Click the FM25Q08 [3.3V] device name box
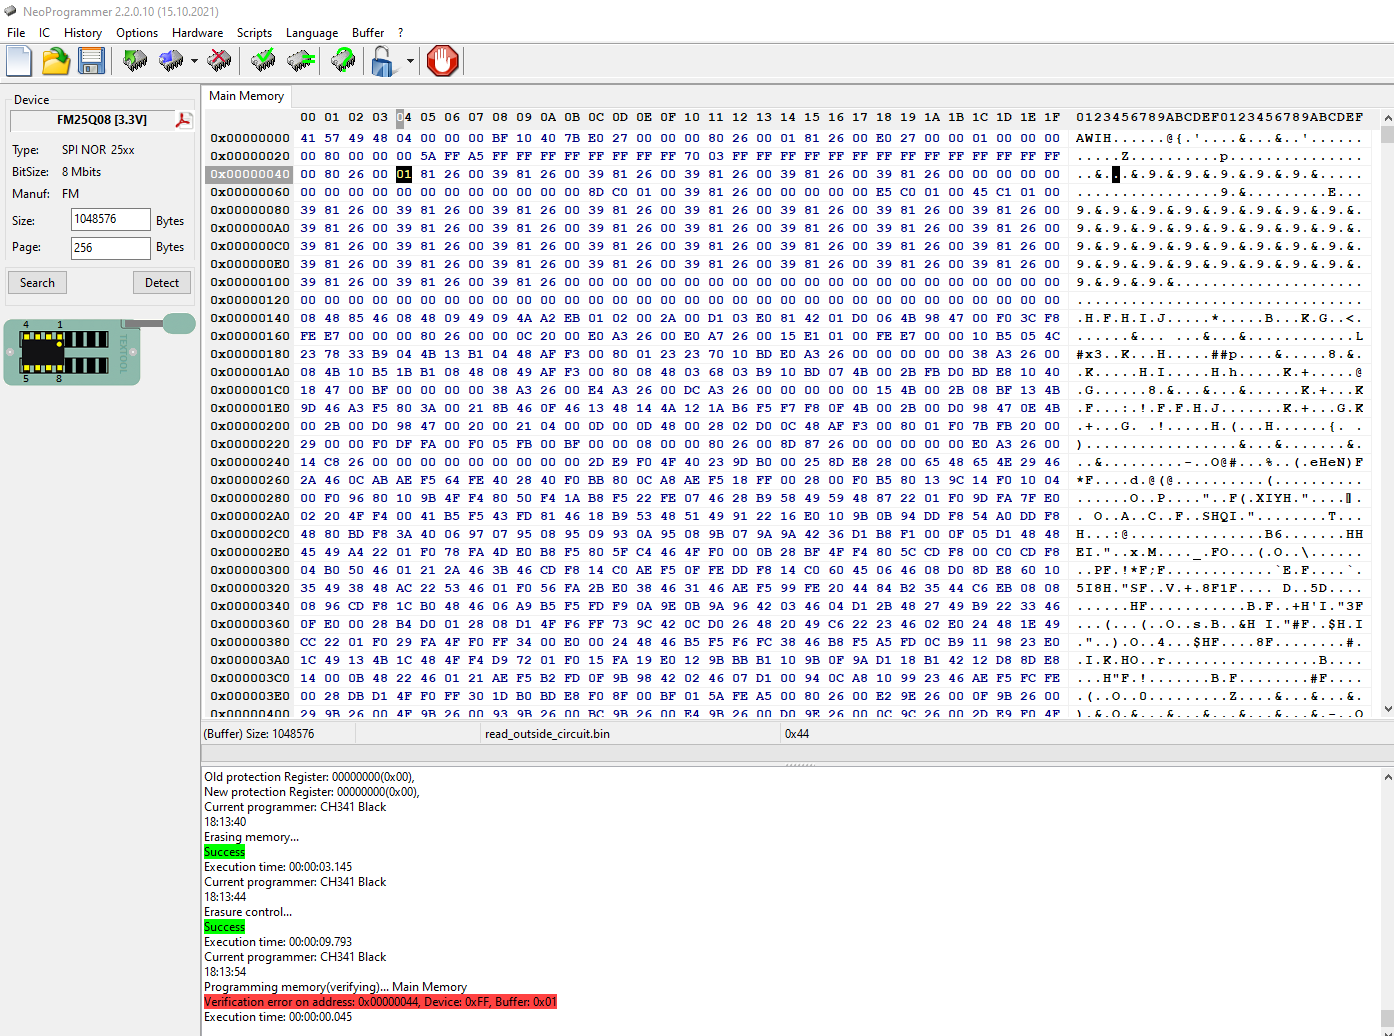1394x1036 pixels. point(92,120)
